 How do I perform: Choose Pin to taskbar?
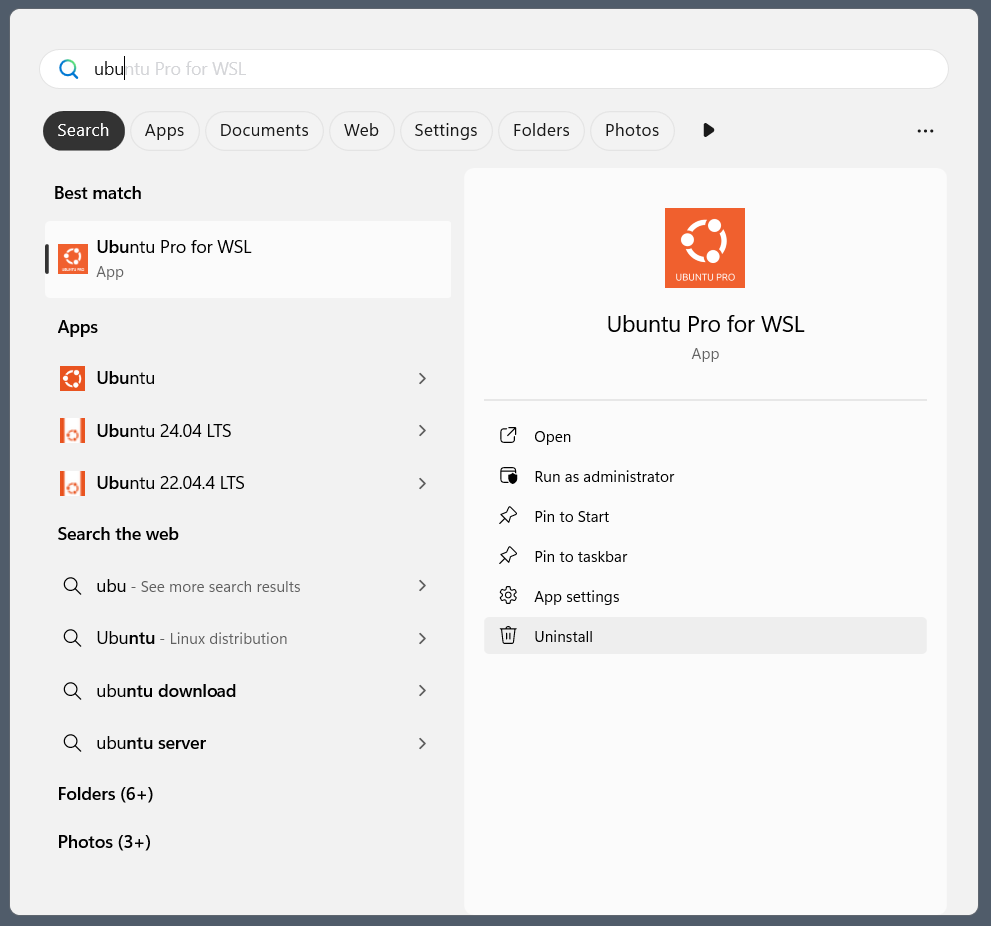click(x=705, y=556)
